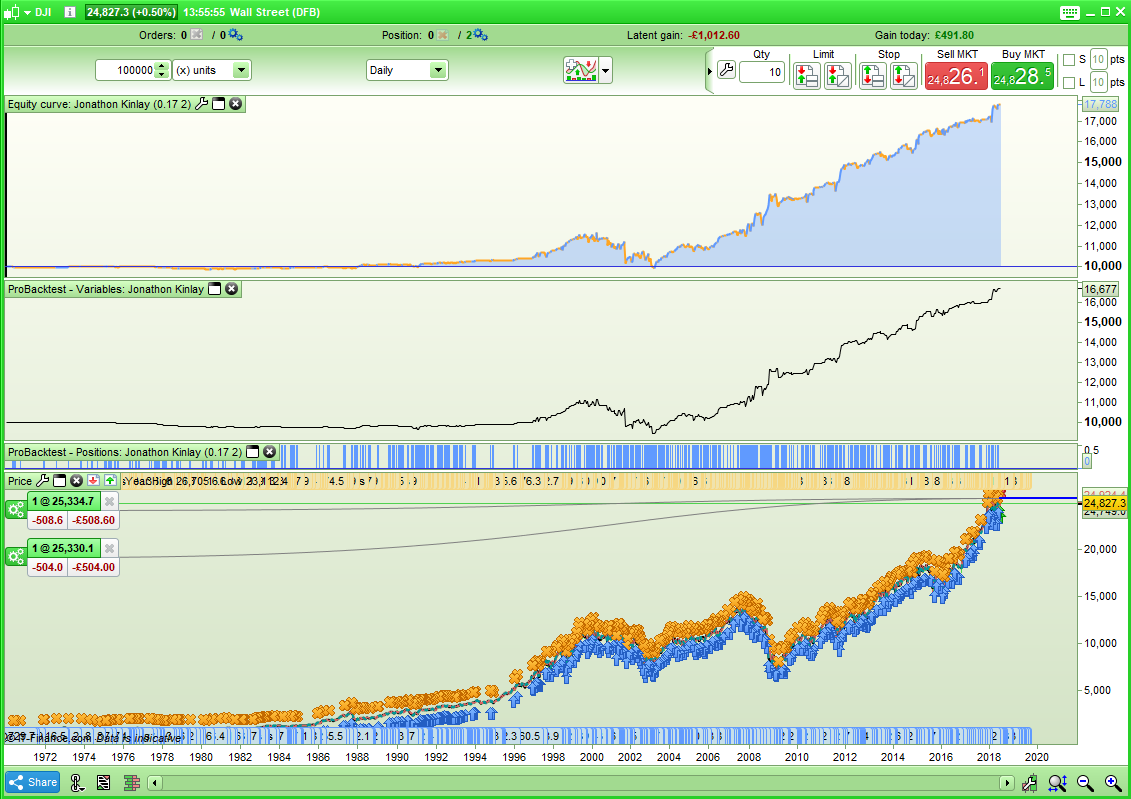Click the first Limit order icon

806,75
